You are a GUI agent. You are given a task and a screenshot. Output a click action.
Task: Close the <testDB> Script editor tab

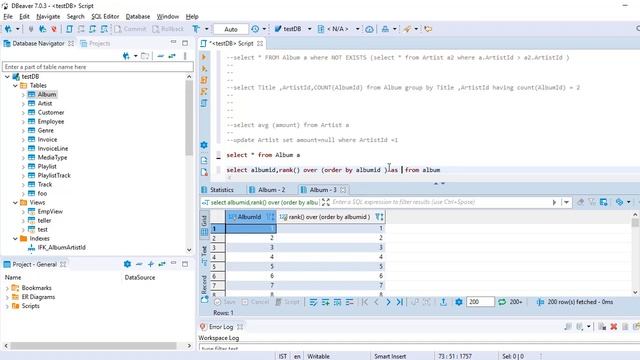(x=260, y=43)
